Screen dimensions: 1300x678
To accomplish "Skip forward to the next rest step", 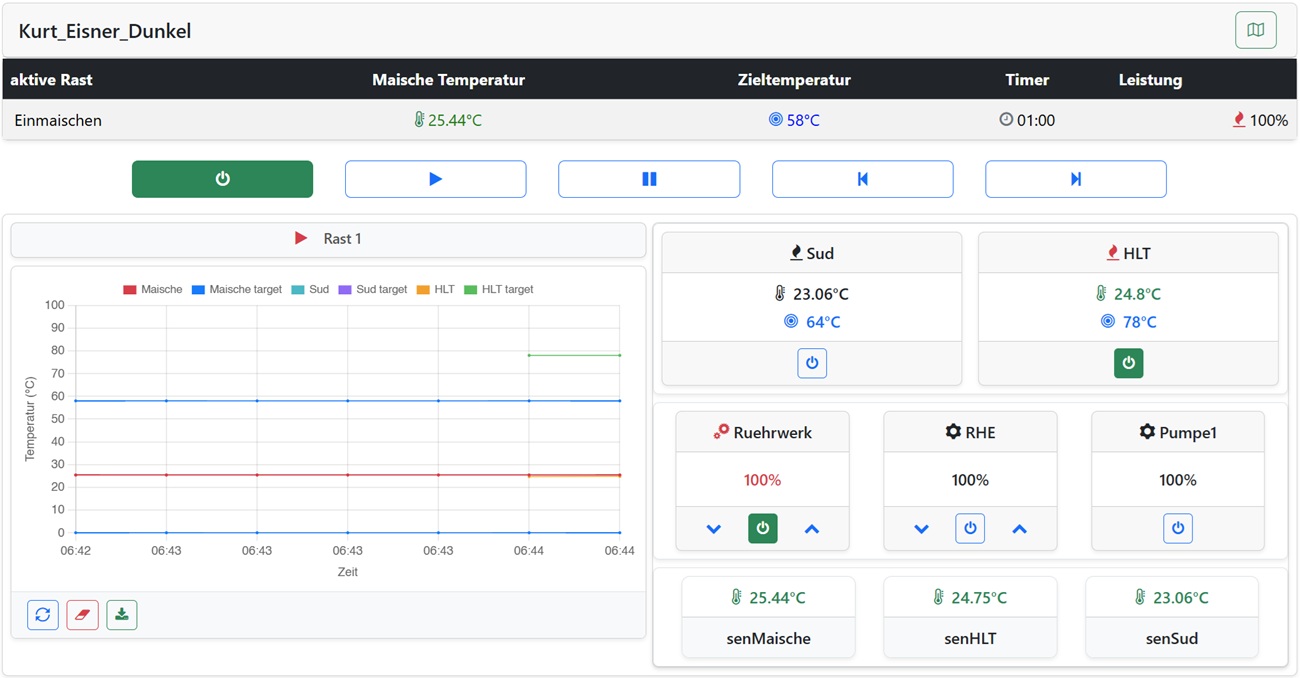I will (x=1075, y=179).
